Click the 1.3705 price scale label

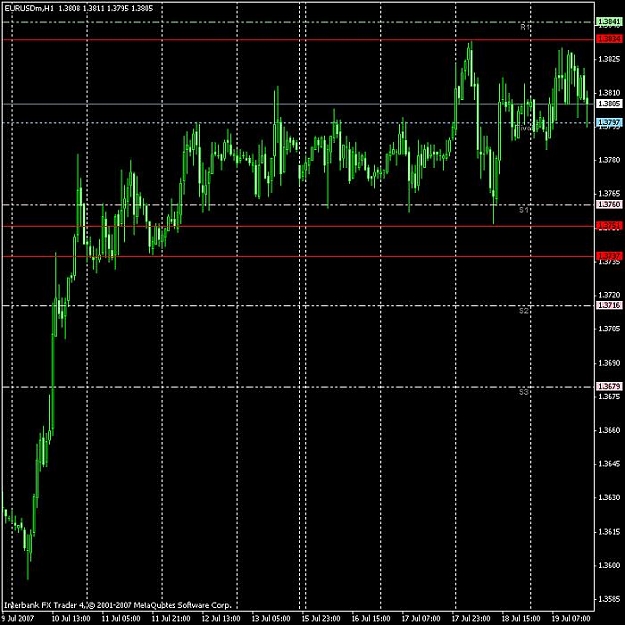pos(609,329)
